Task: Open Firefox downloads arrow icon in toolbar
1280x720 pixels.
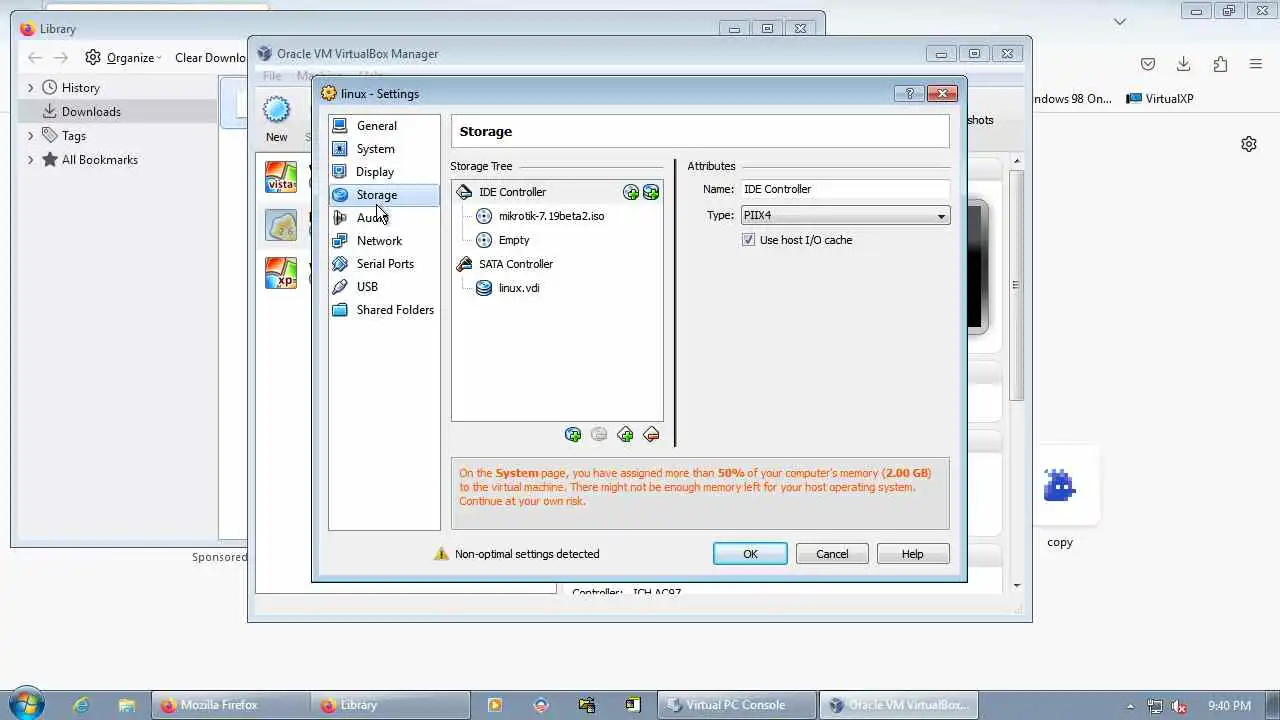Action: pyautogui.click(x=1183, y=64)
